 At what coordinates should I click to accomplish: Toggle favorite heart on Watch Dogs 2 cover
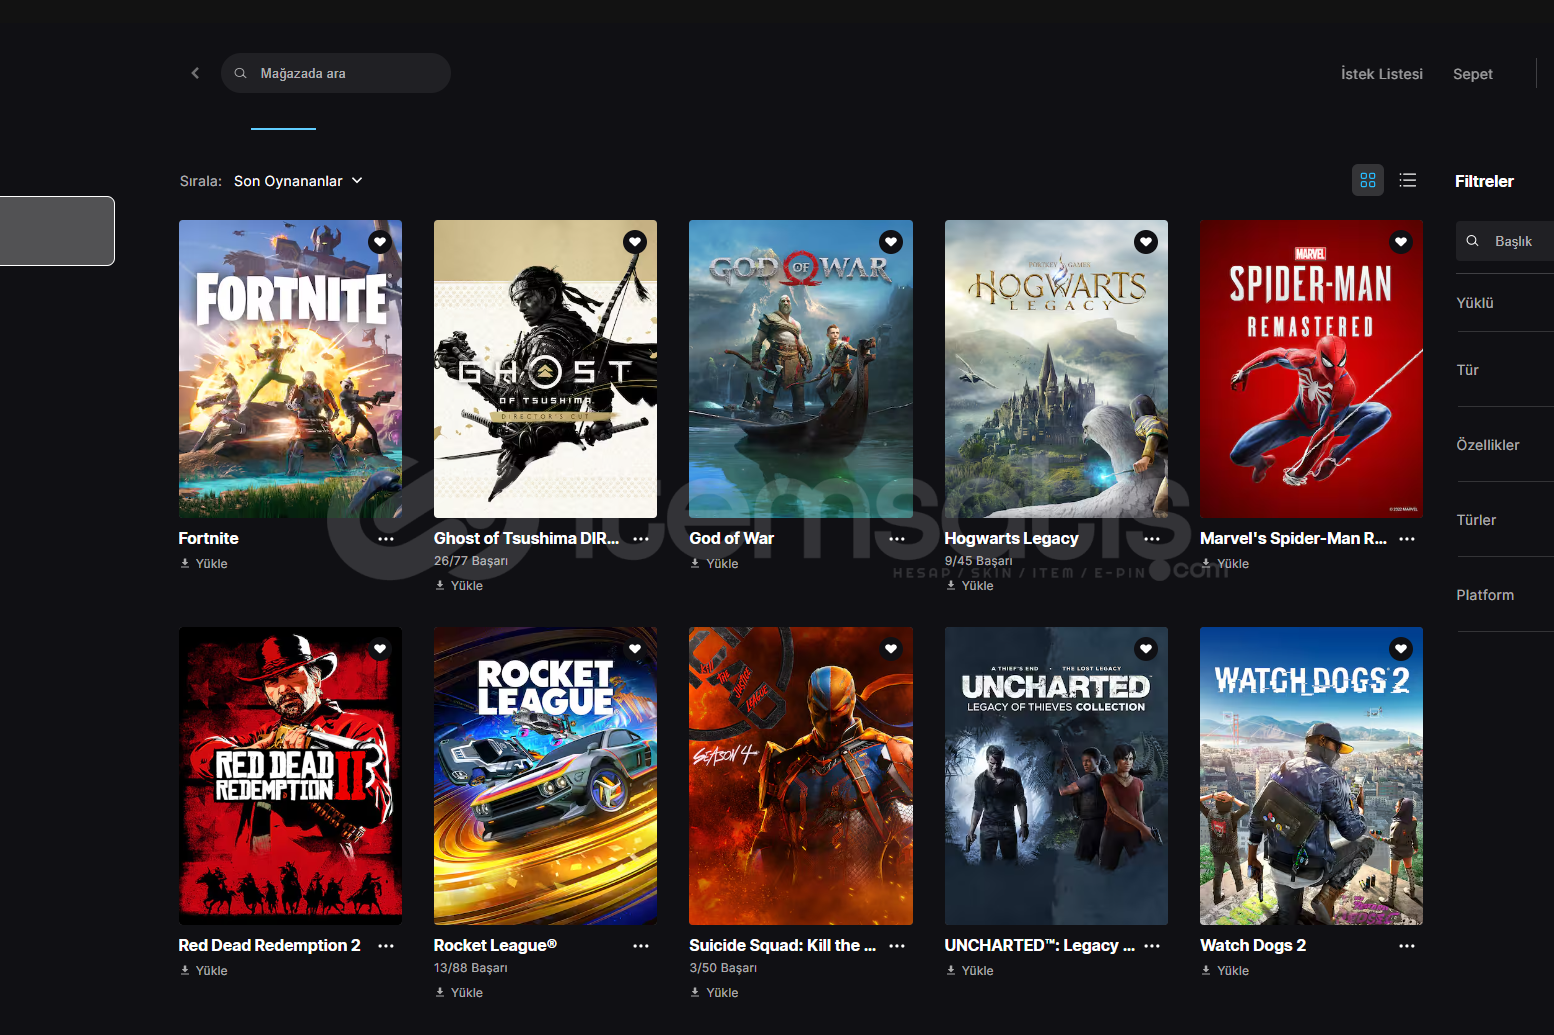pos(1401,649)
